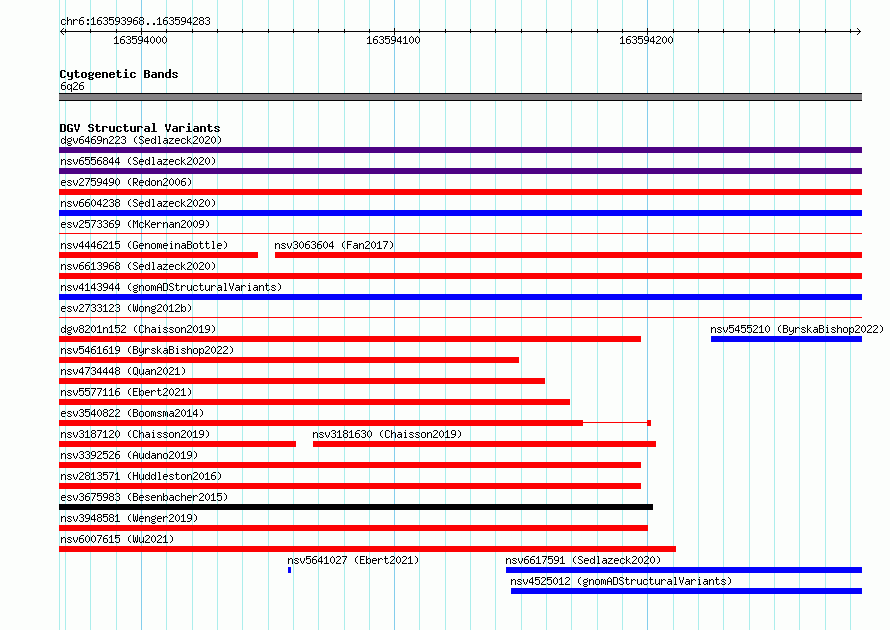The image size is (890, 630).
Task: Click the chr6:163593968..163594283 region label
Action: pos(135,21)
